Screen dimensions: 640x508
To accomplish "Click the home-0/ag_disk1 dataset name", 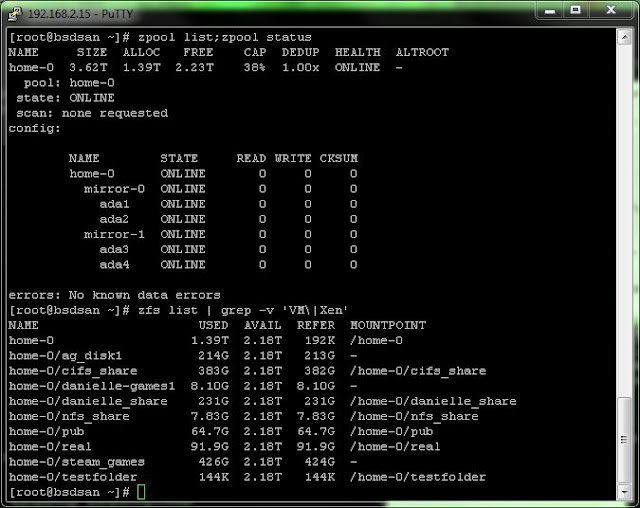I will coord(65,356).
